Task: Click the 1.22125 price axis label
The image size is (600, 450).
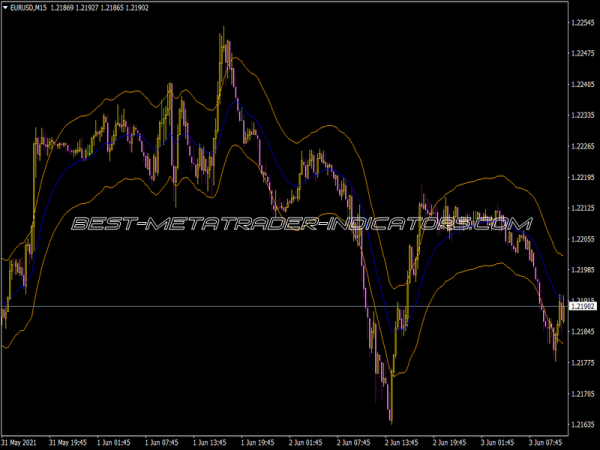Action: [581, 208]
